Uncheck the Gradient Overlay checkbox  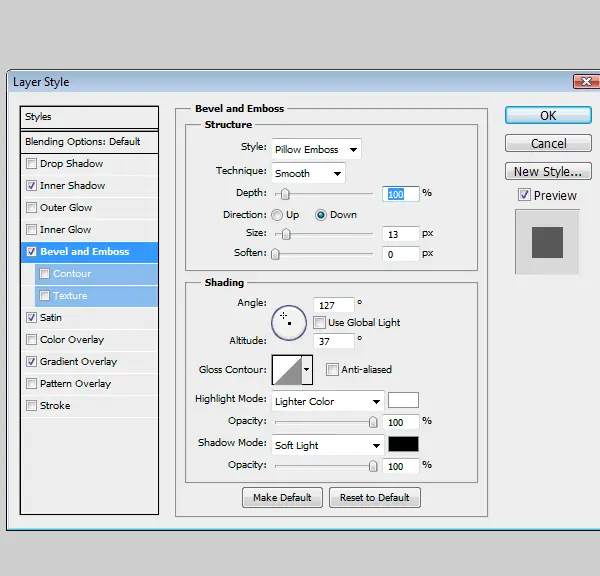coord(31,362)
